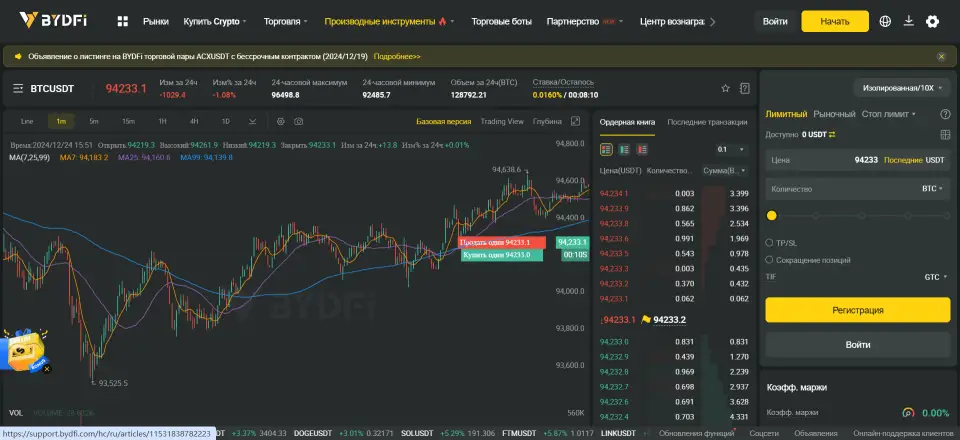Open the Сумма column unit dropdown
The image size is (960, 440).
tap(726, 171)
